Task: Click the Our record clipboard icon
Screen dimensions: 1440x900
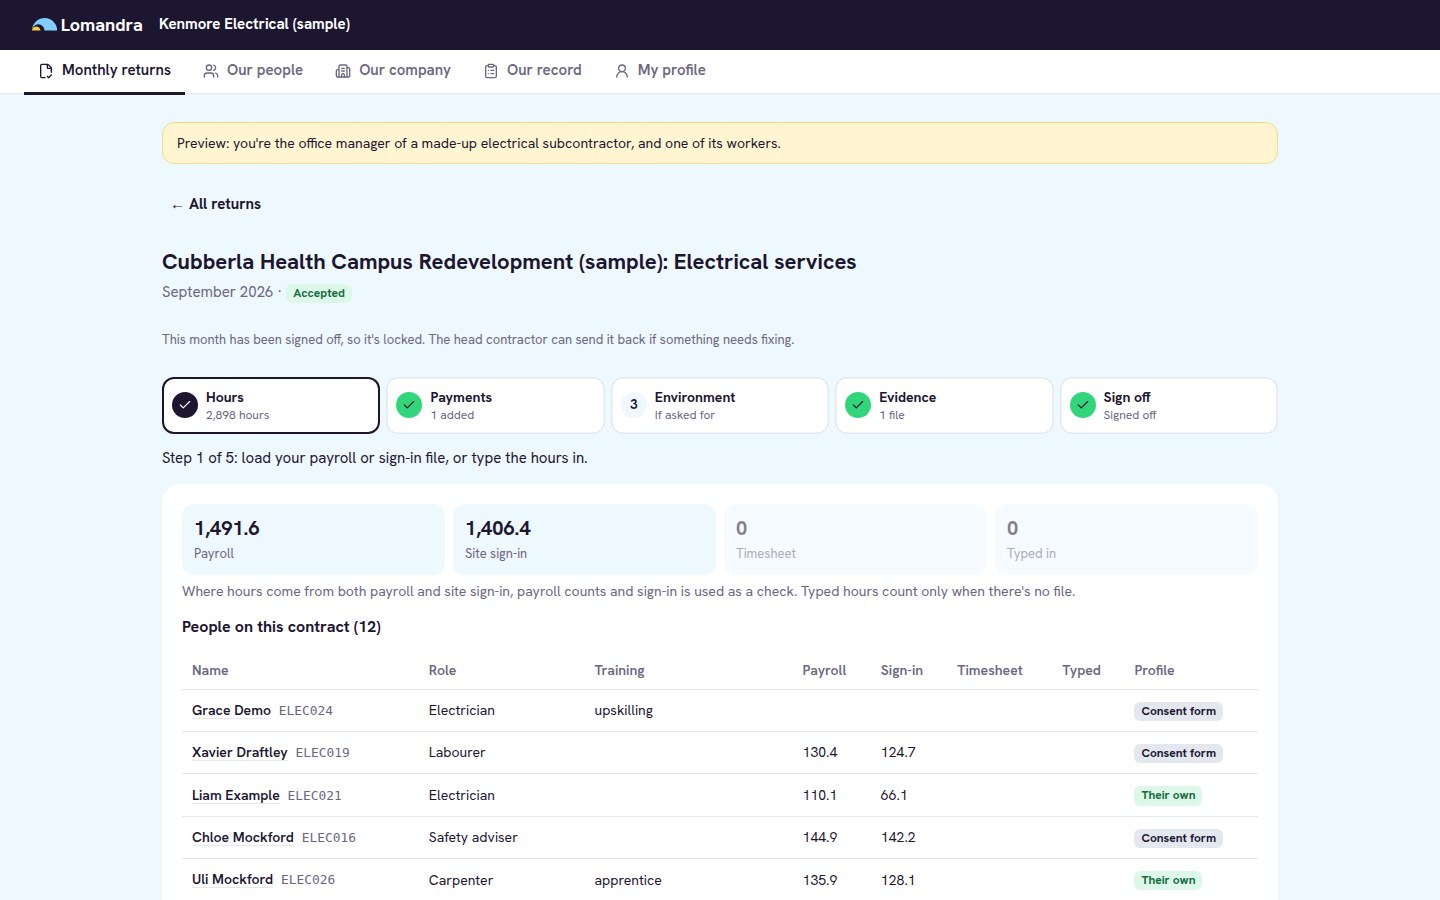Action: coord(491,71)
